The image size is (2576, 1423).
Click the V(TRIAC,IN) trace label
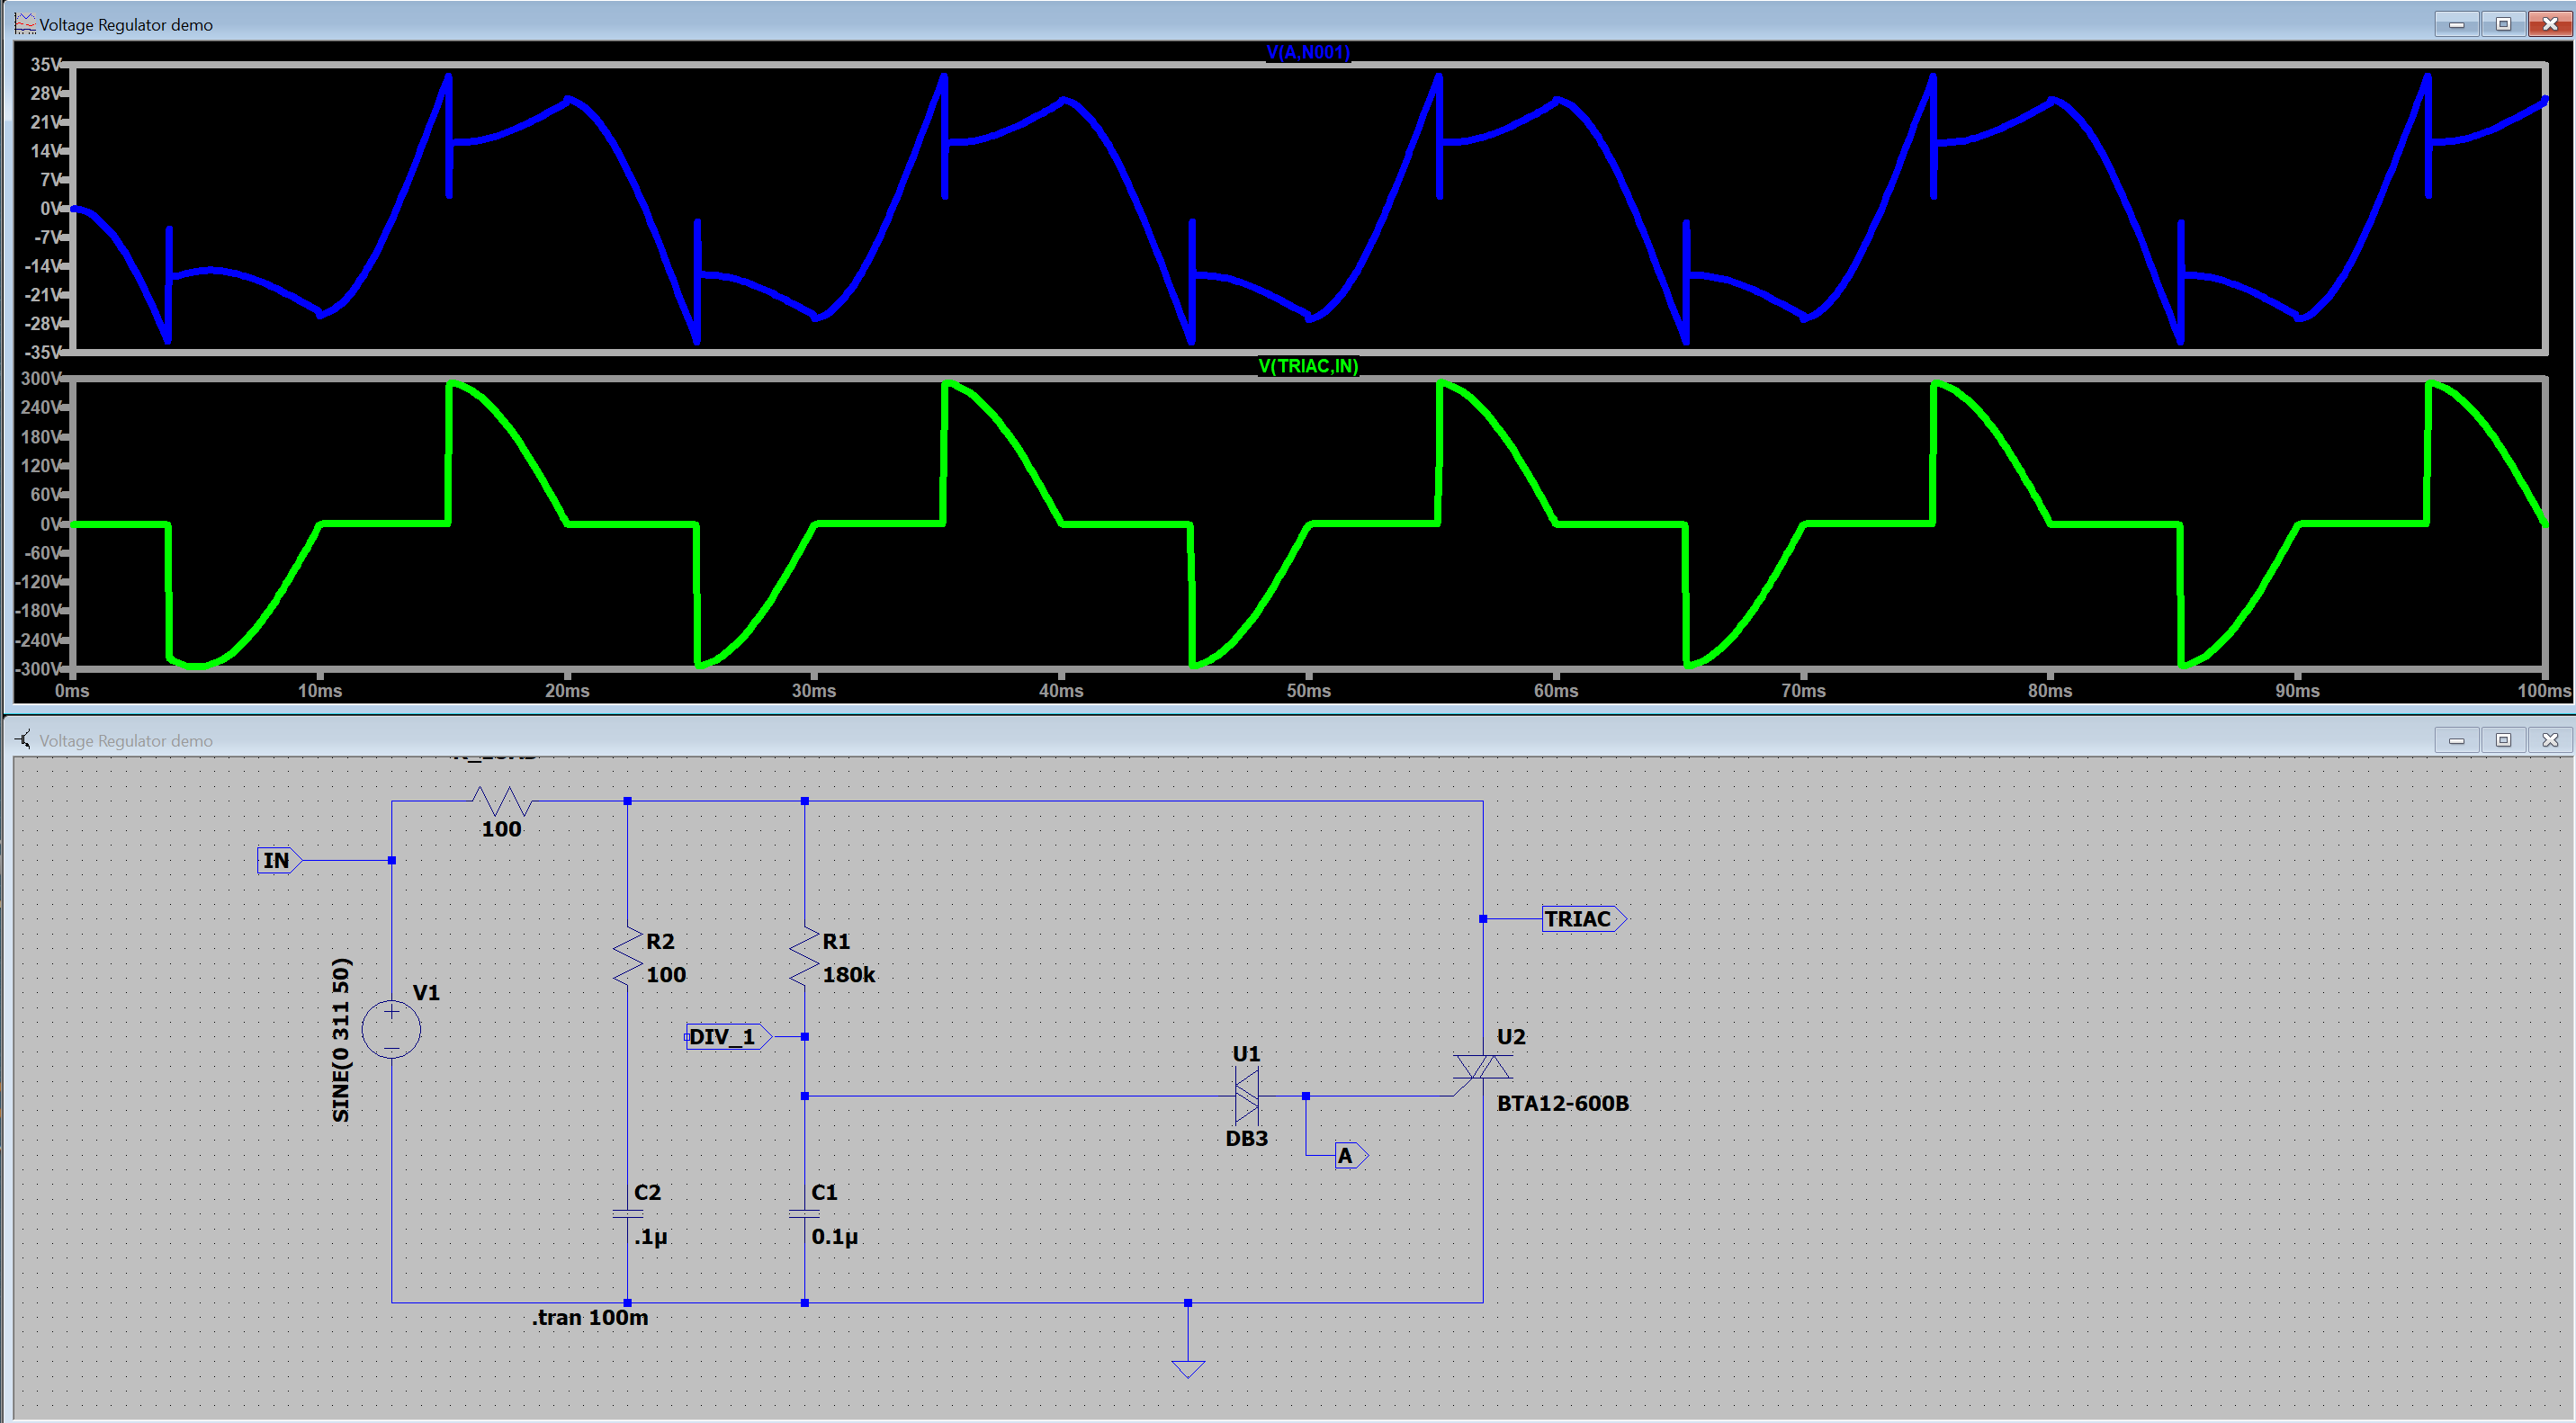coord(1308,366)
